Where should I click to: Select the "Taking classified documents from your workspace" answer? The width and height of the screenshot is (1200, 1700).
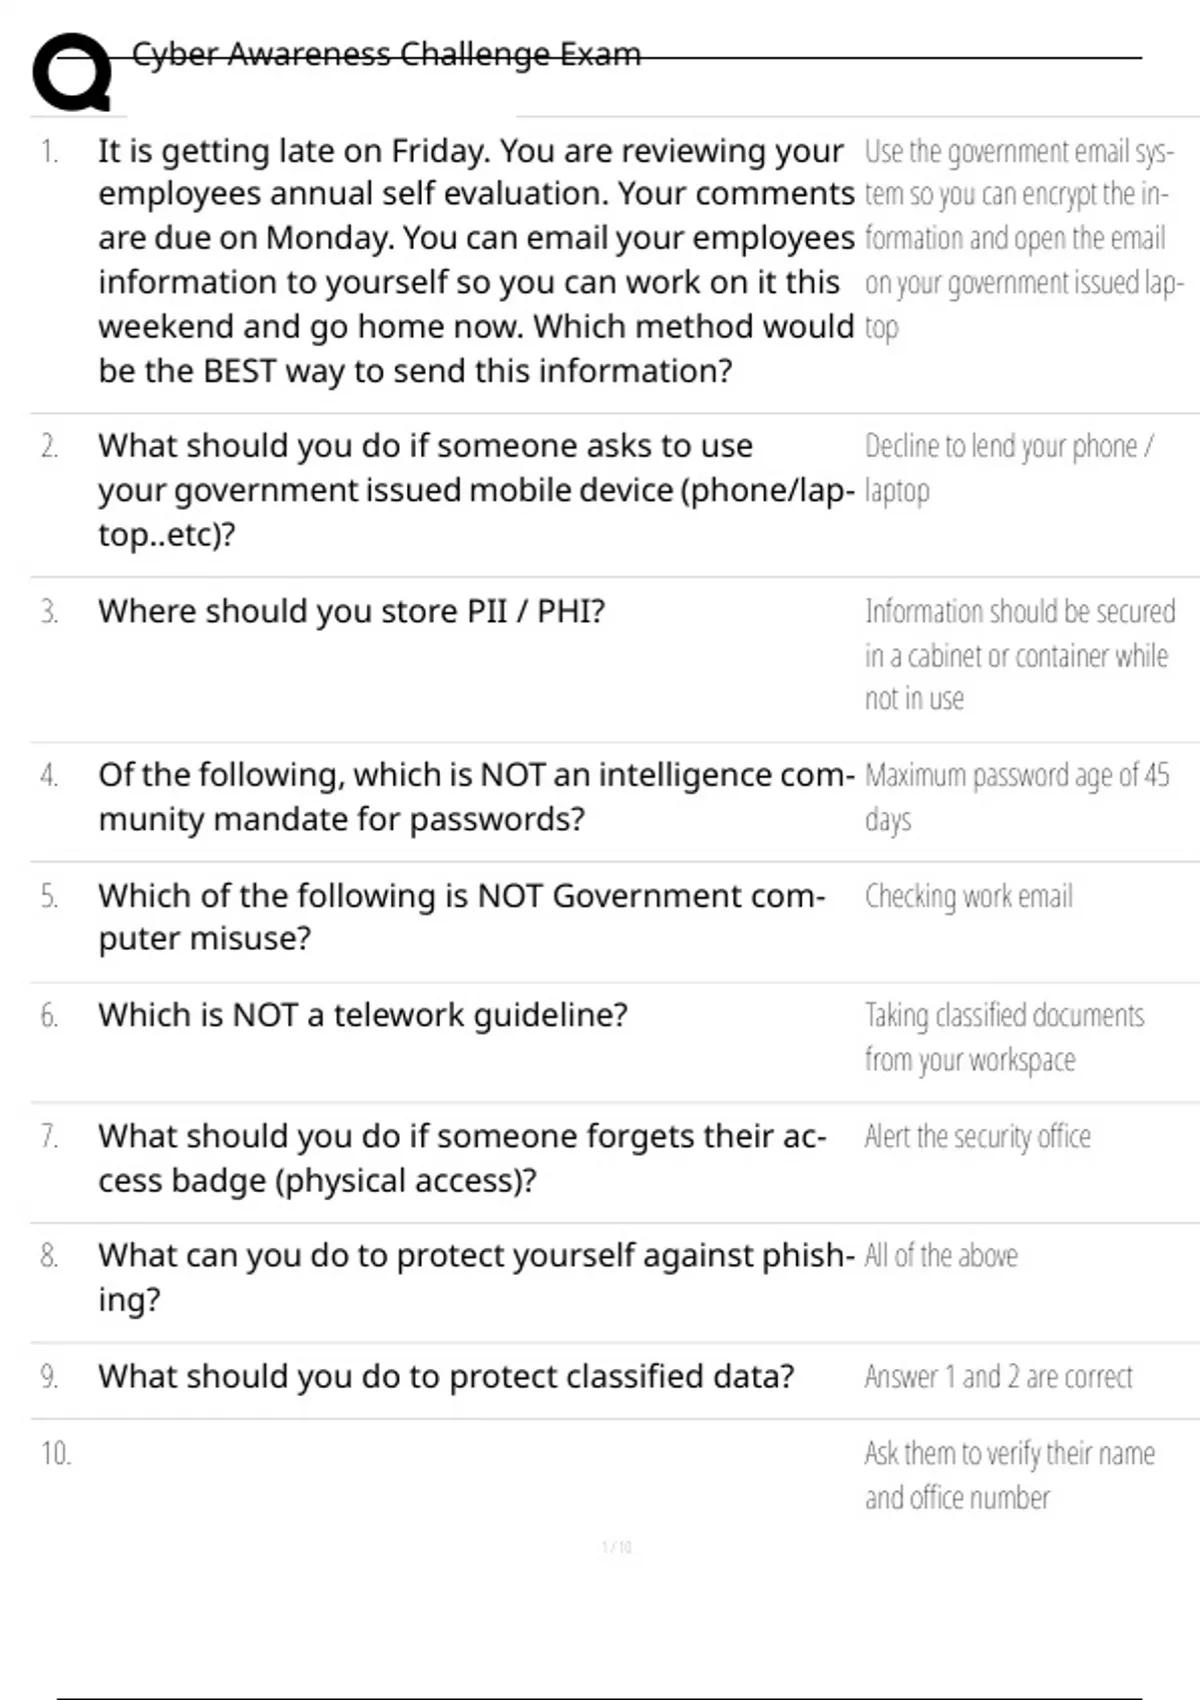[1003, 1037]
